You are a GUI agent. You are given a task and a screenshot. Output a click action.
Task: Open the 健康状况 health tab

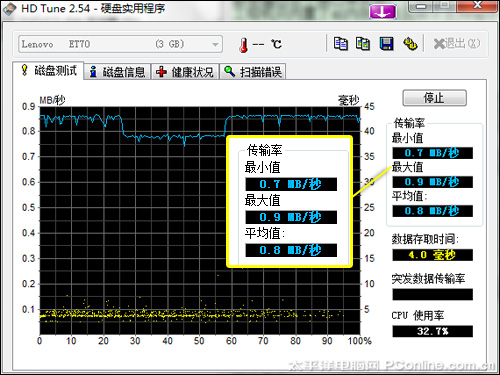[x=185, y=72]
